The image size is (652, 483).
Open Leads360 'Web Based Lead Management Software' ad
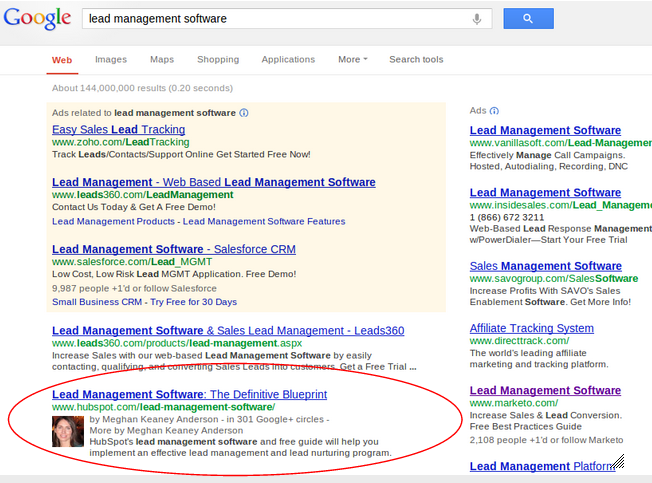(214, 182)
